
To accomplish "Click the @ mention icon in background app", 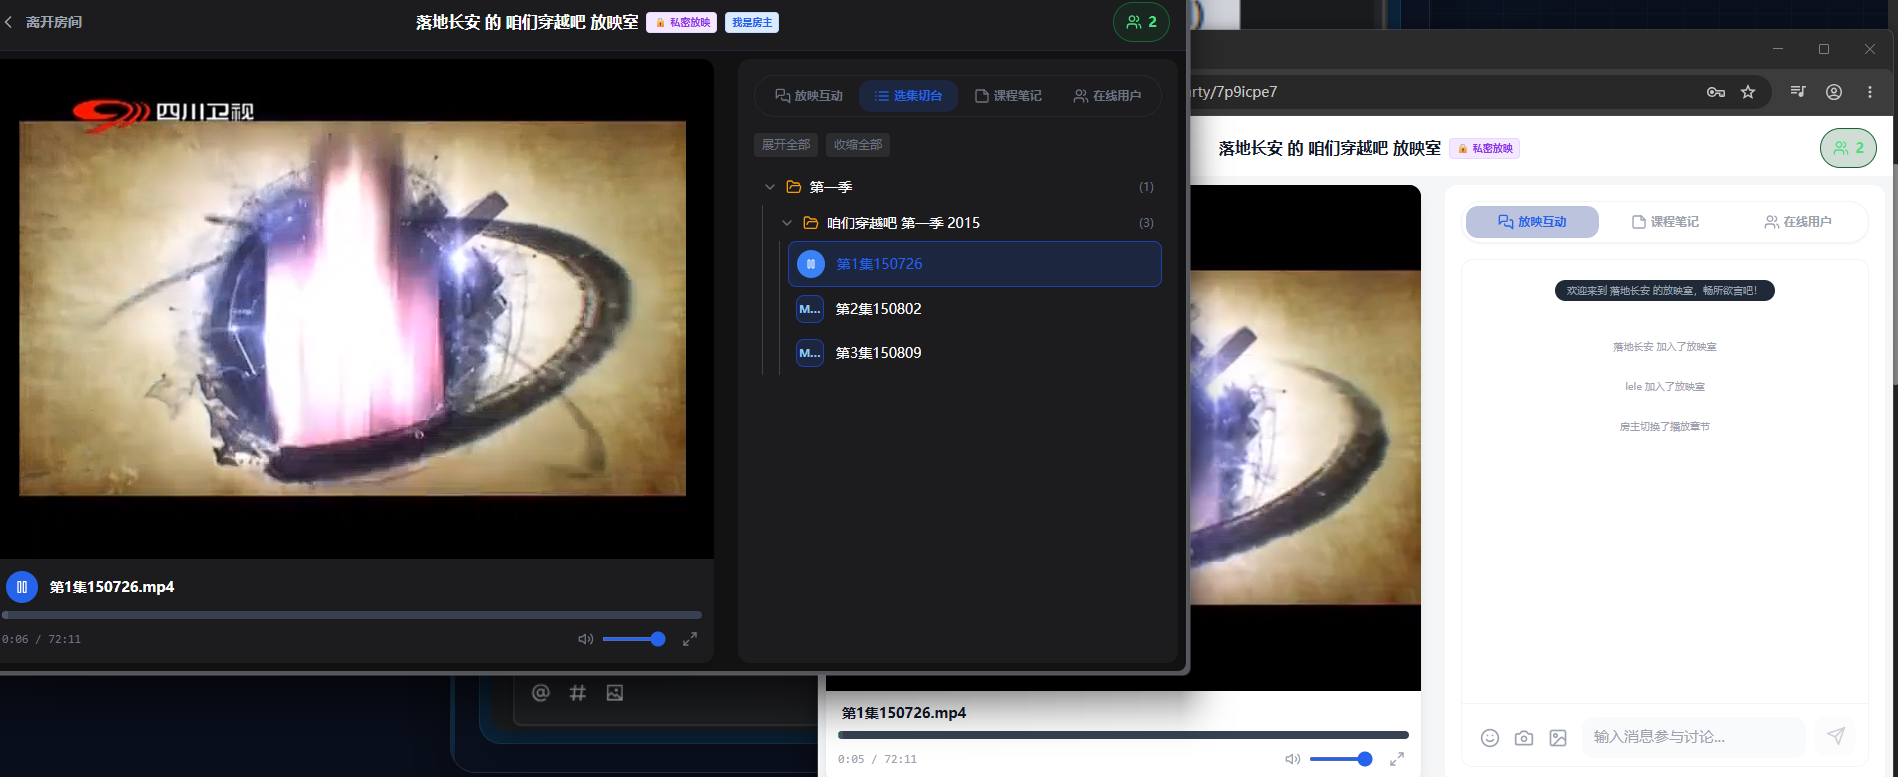I will (x=541, y=693).
